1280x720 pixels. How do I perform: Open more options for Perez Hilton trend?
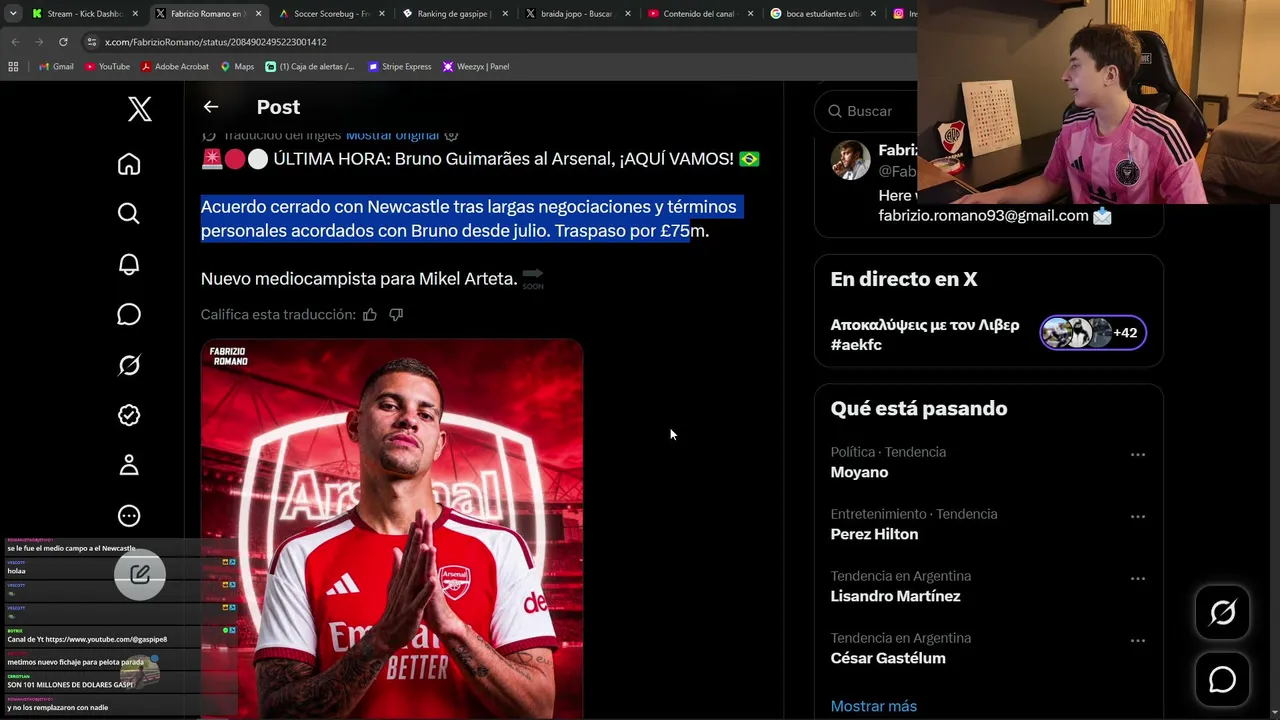coord(1138,516)
